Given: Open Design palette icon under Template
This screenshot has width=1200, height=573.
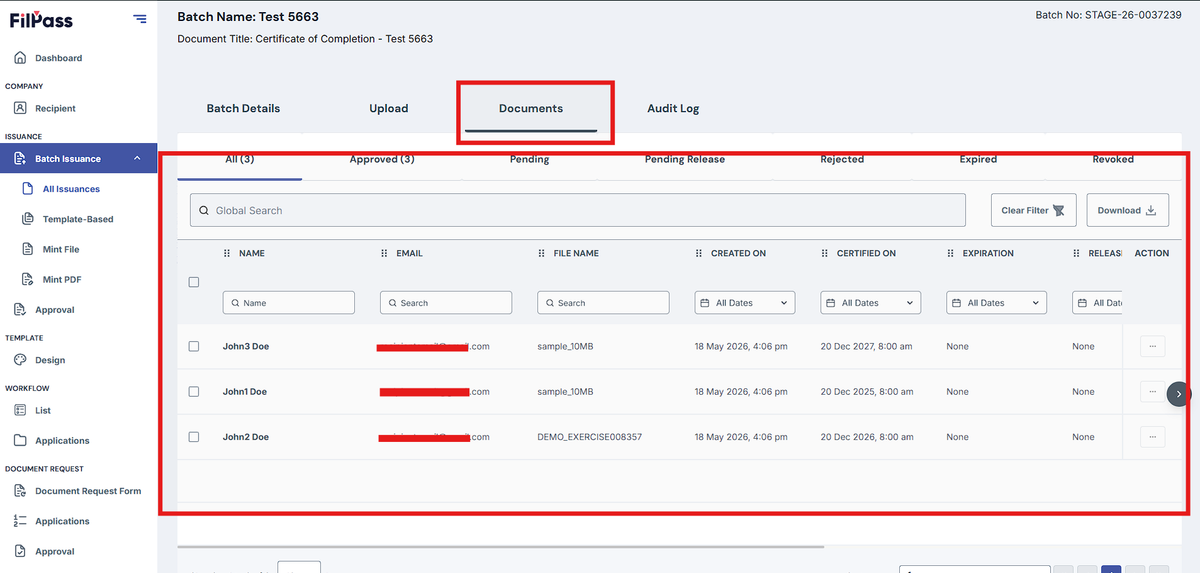Looking at the screenshot, I should [x=20, y=360].
